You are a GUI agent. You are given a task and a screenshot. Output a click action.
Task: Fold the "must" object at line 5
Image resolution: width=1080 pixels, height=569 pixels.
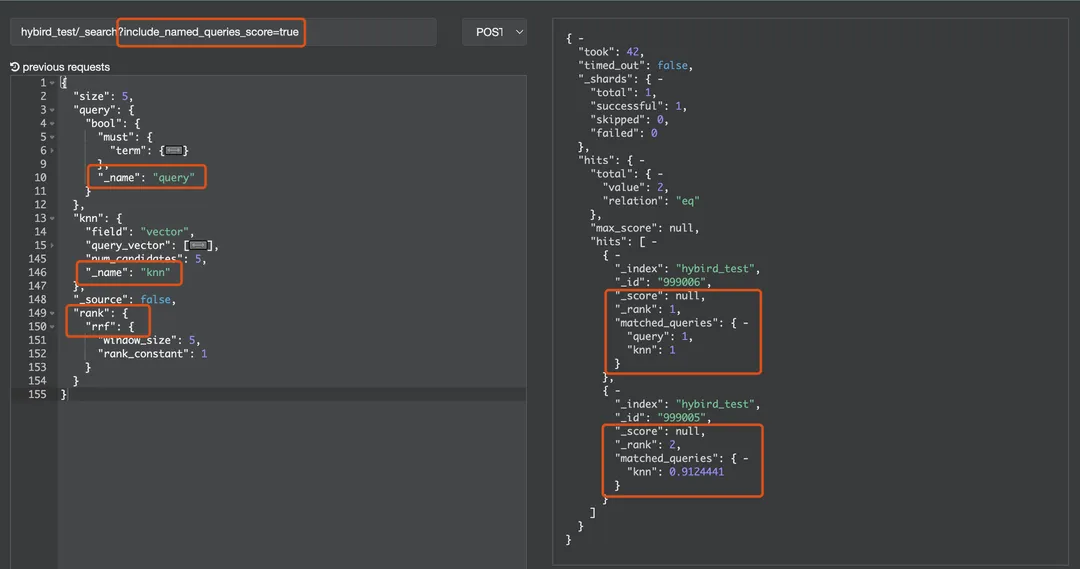(x=52, y=137)
